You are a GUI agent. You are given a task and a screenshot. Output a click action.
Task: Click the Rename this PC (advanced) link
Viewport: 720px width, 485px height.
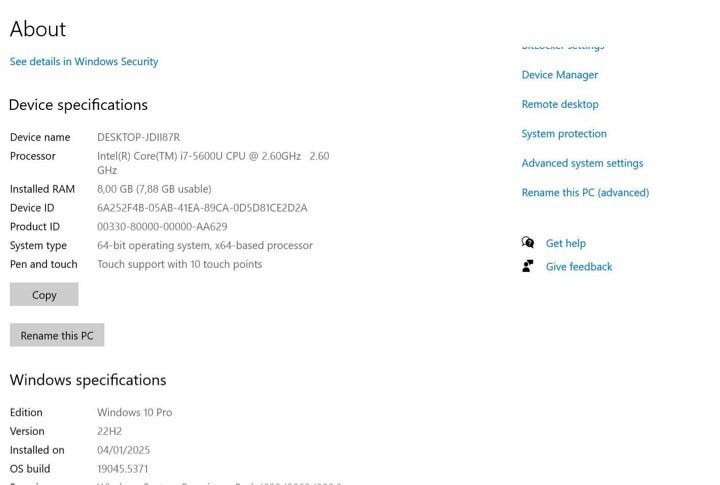click(585, 192)
